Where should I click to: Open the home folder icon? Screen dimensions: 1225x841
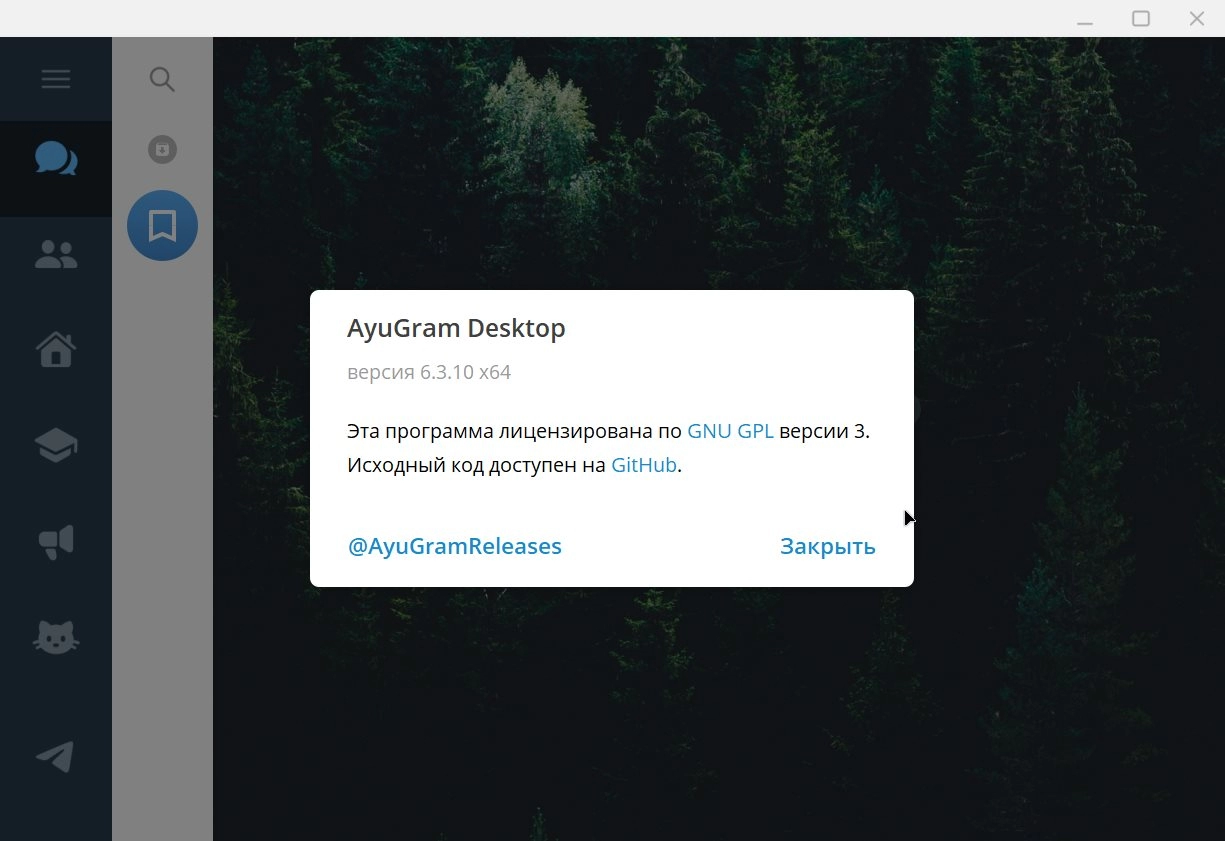56,350
